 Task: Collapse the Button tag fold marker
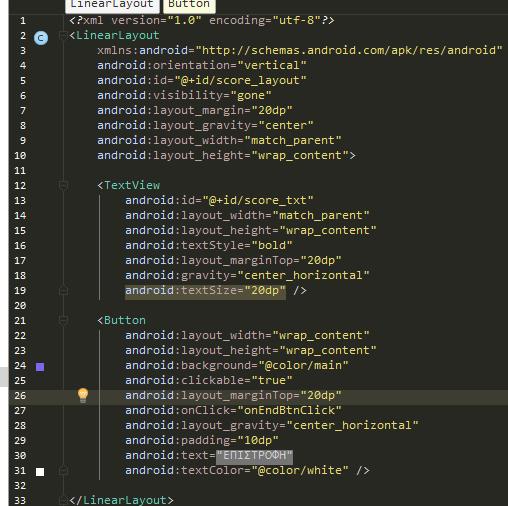tap(63, 320)
